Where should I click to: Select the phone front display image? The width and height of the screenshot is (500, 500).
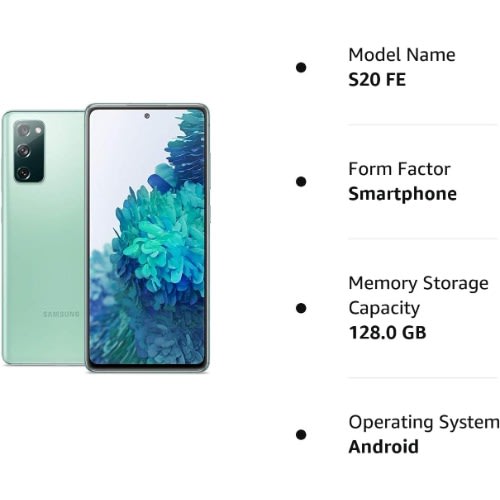tap(147, 238)
